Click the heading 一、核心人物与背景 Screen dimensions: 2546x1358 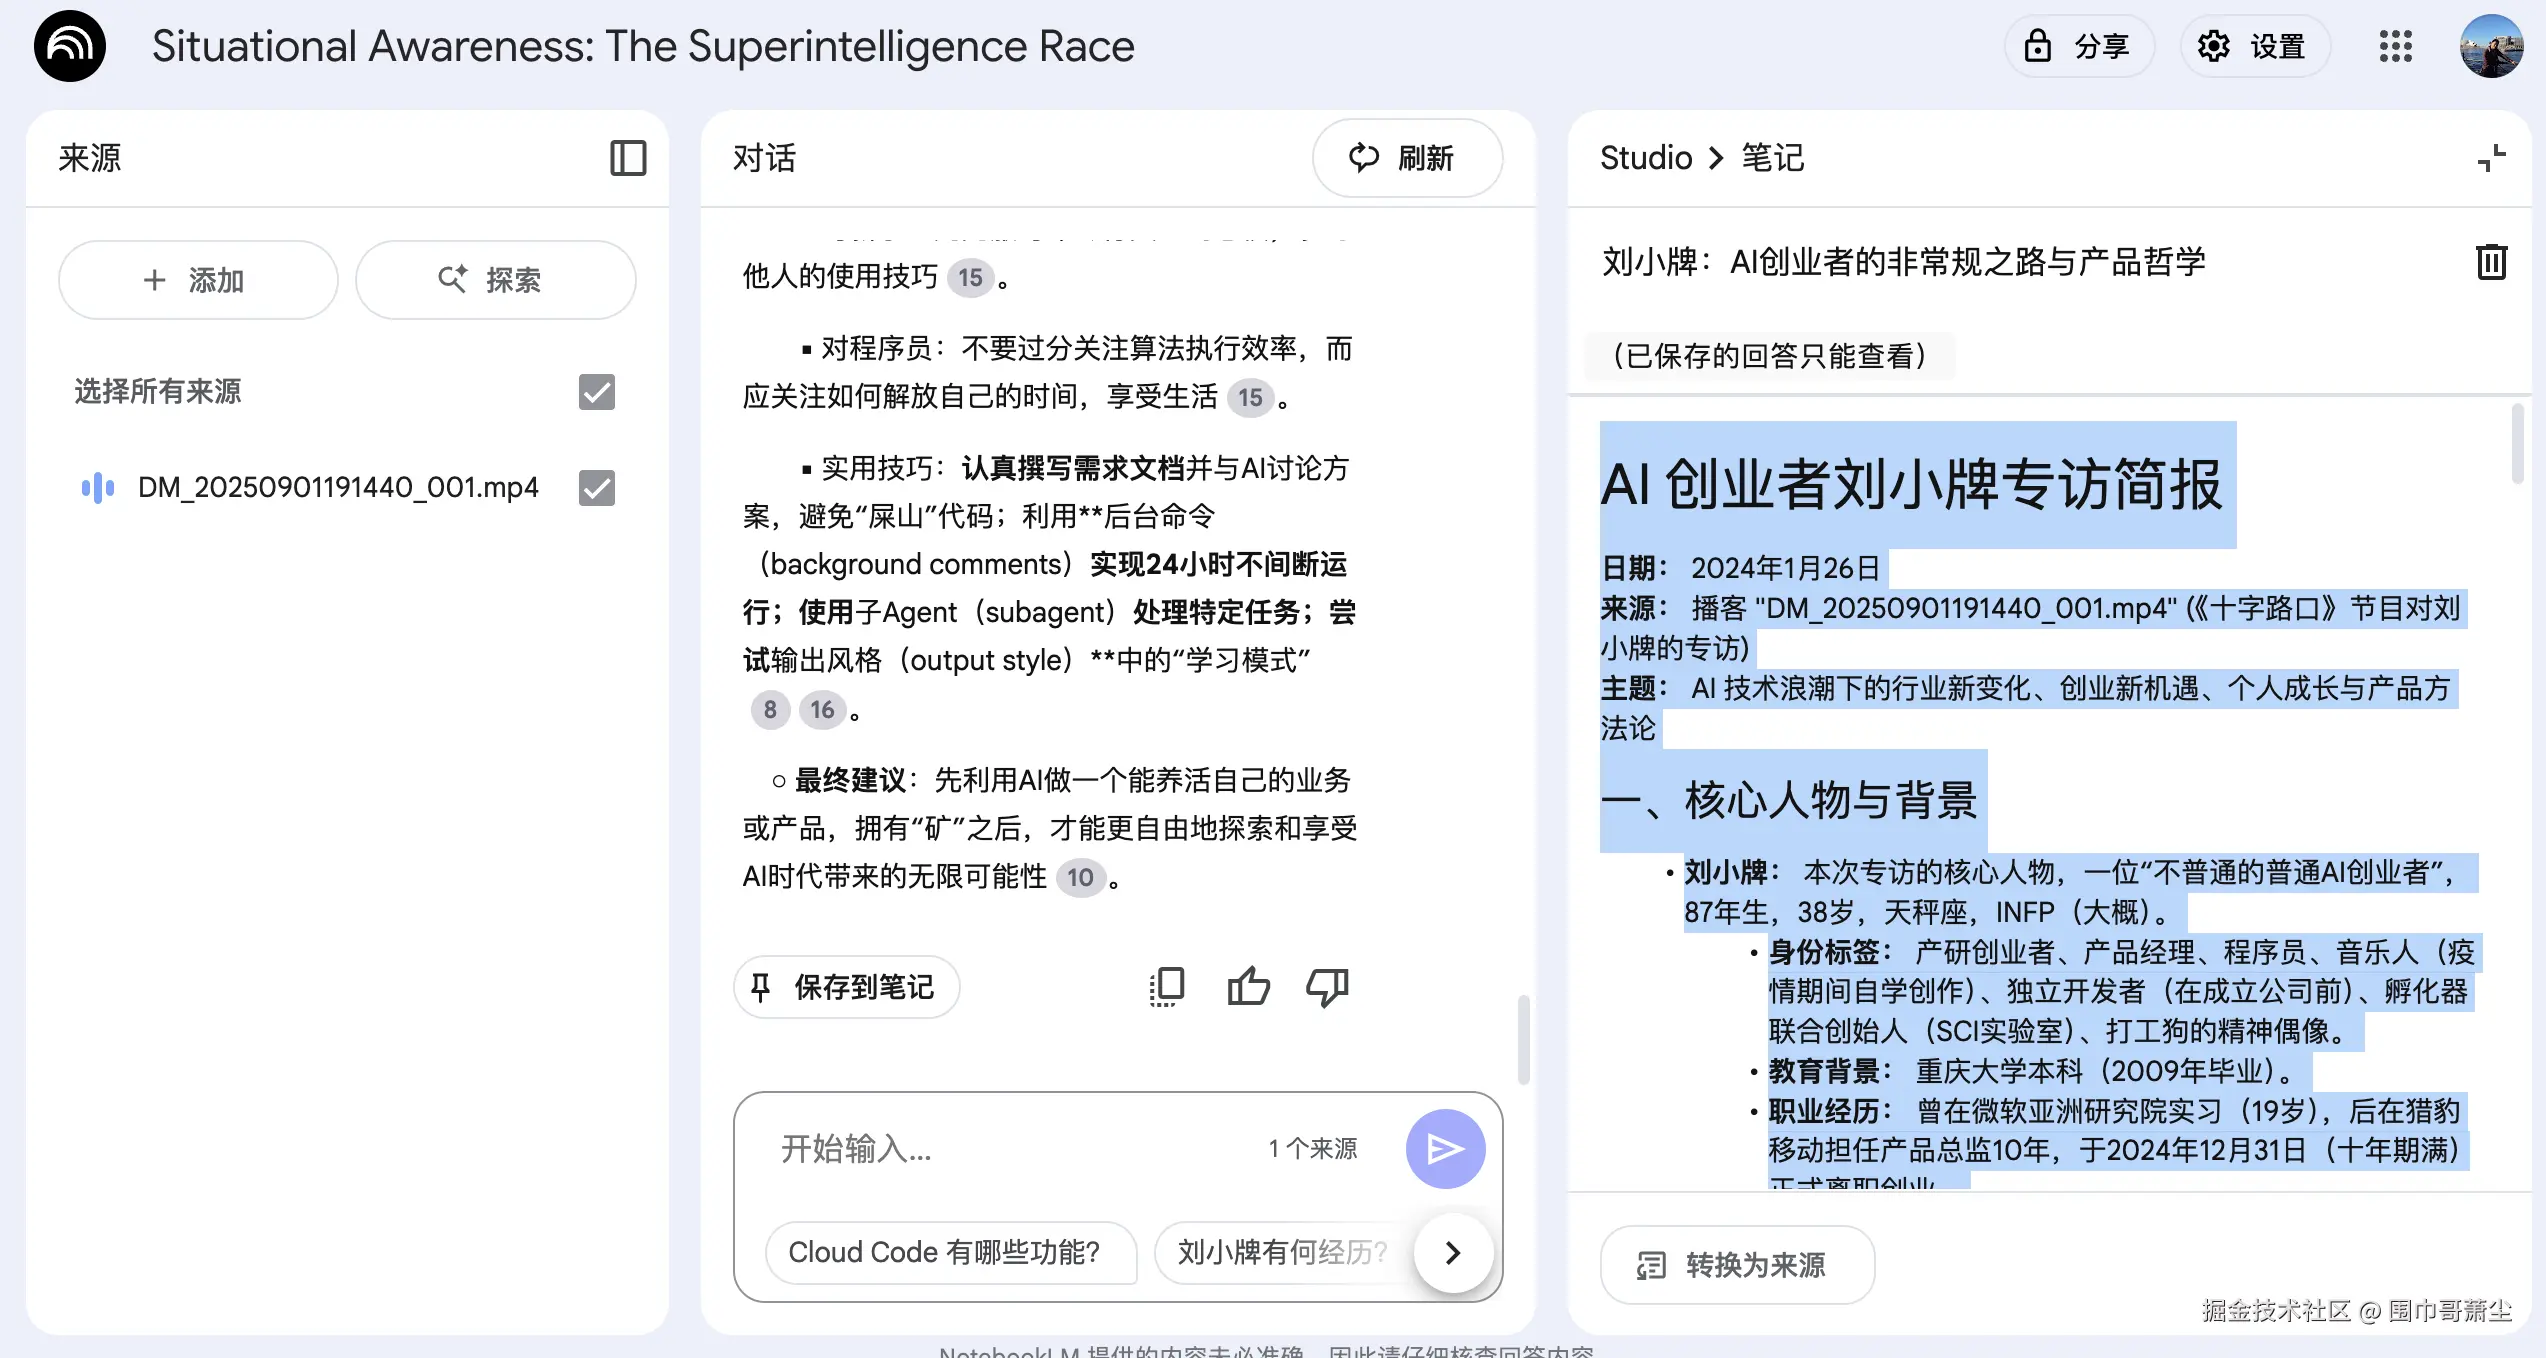(x=1789, y=800)
